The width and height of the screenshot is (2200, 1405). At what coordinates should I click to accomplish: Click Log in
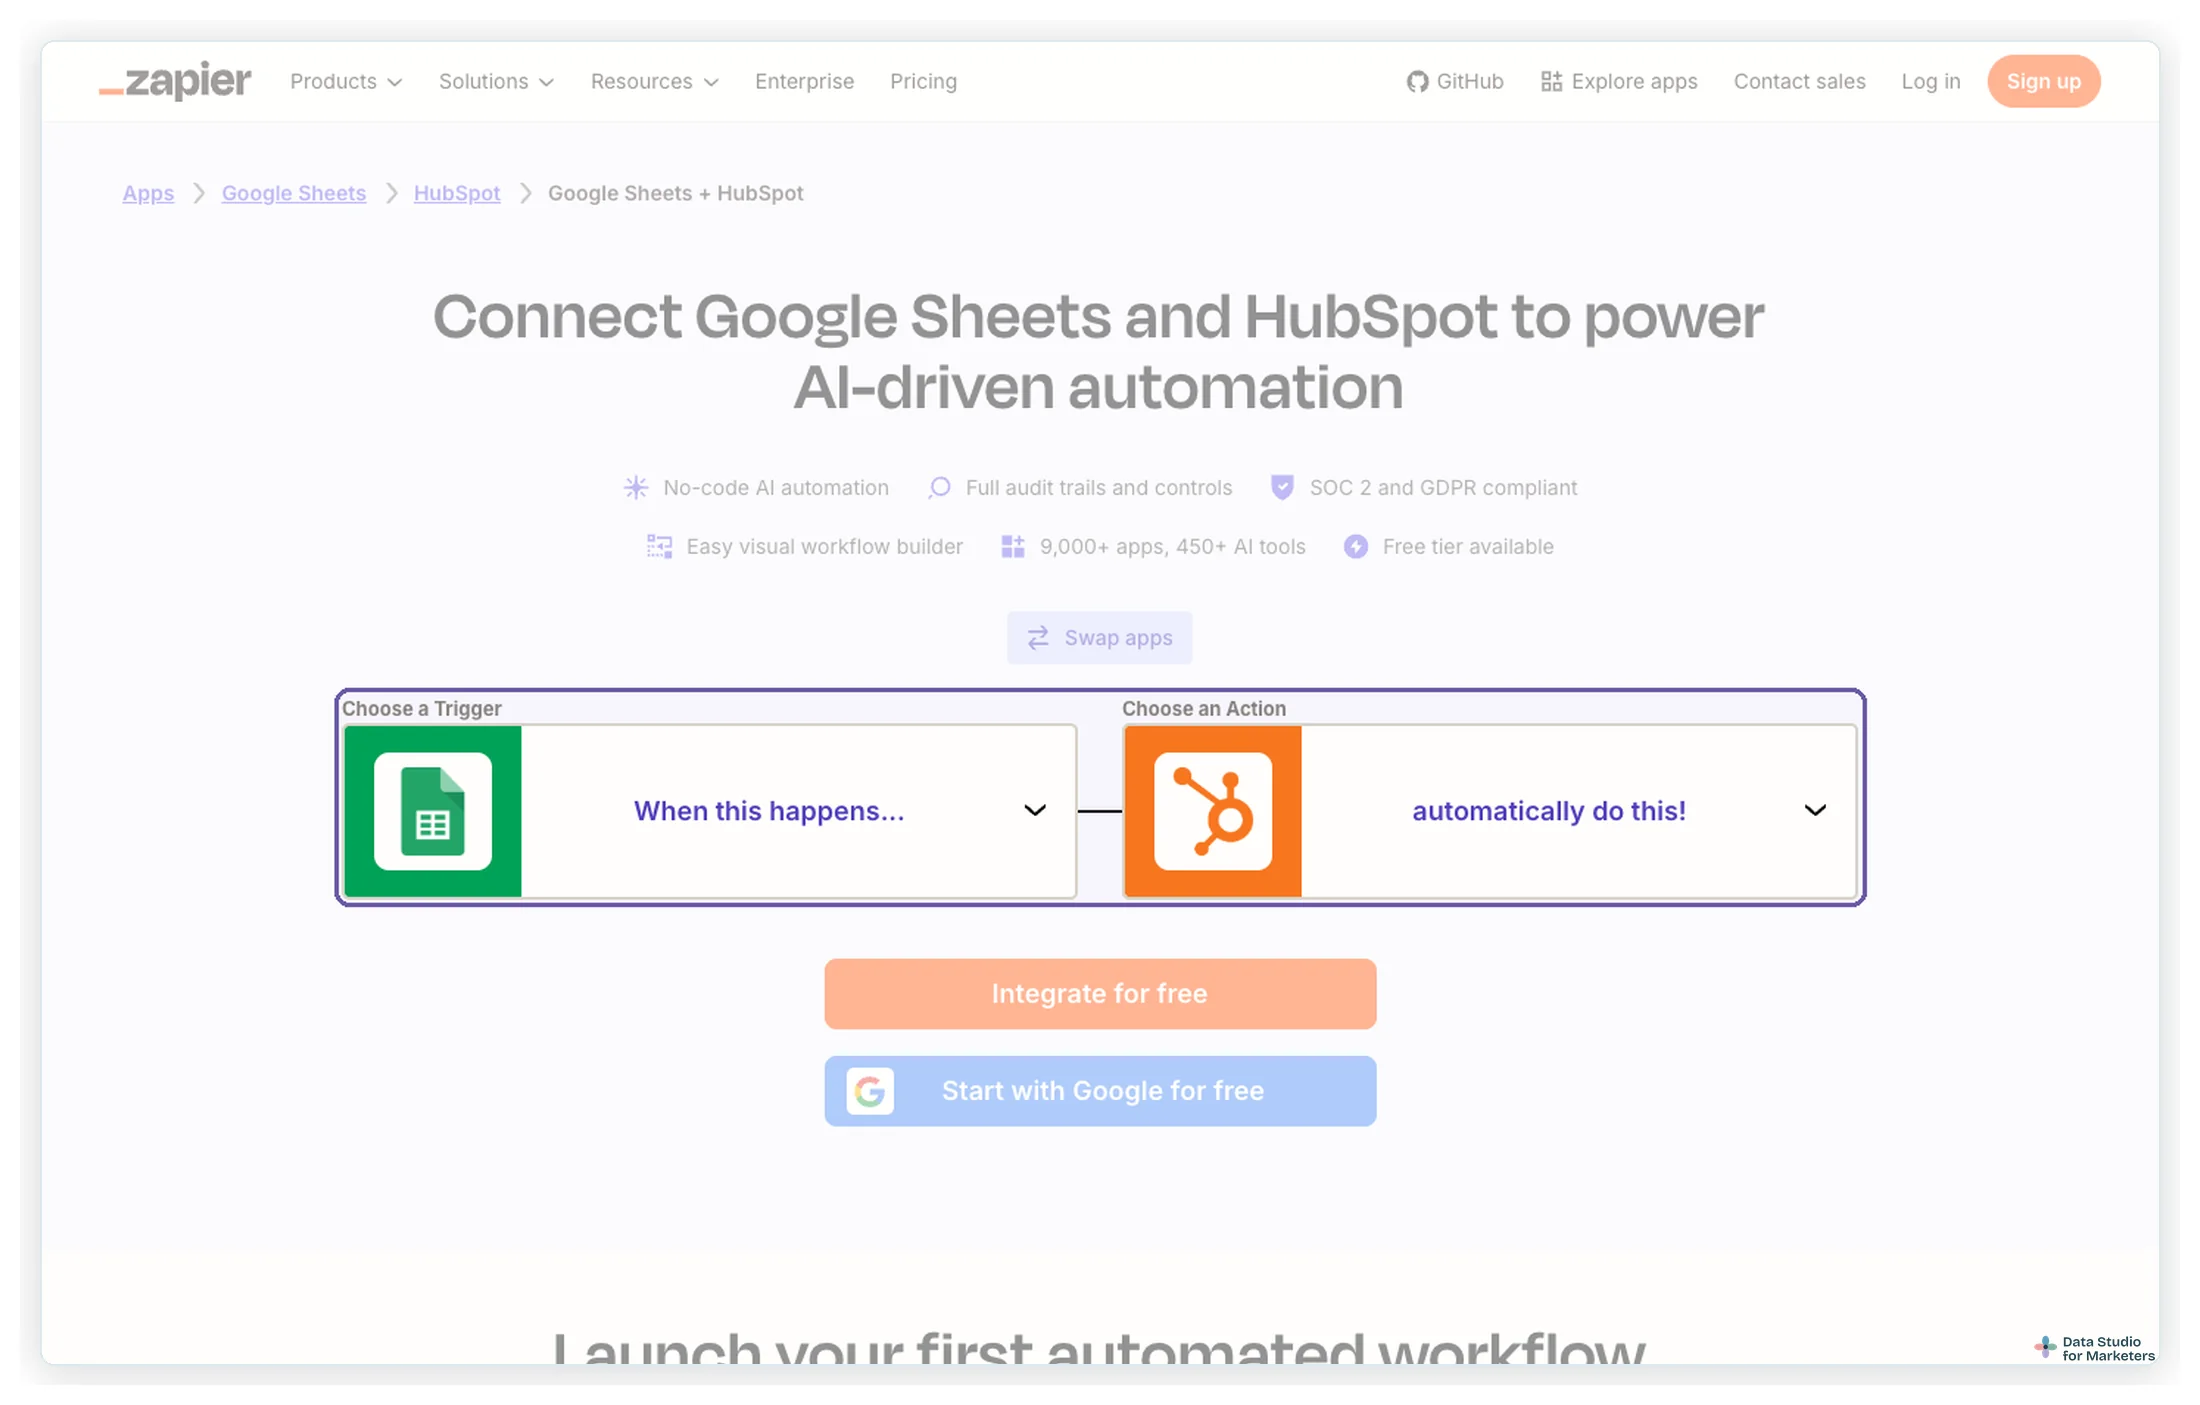[1931, 82]
